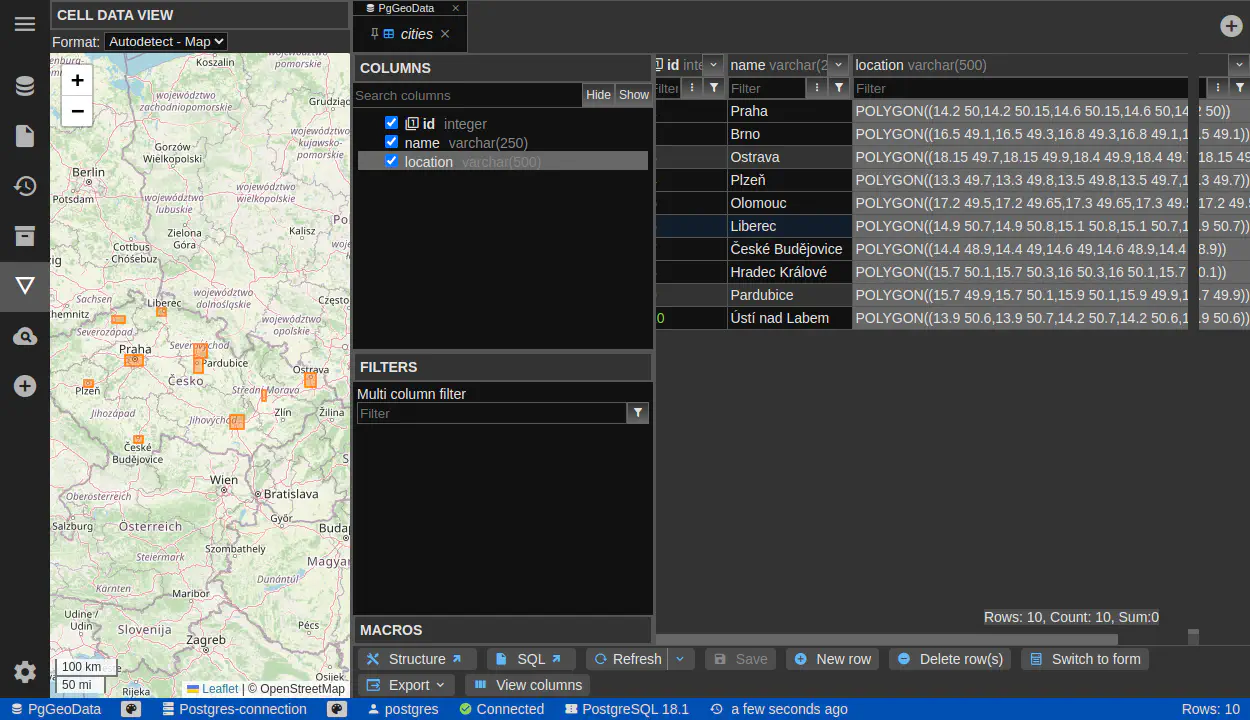Open the hamburger menu in sidebar
Screen dimensions: 1250x720
coord(25,24)
